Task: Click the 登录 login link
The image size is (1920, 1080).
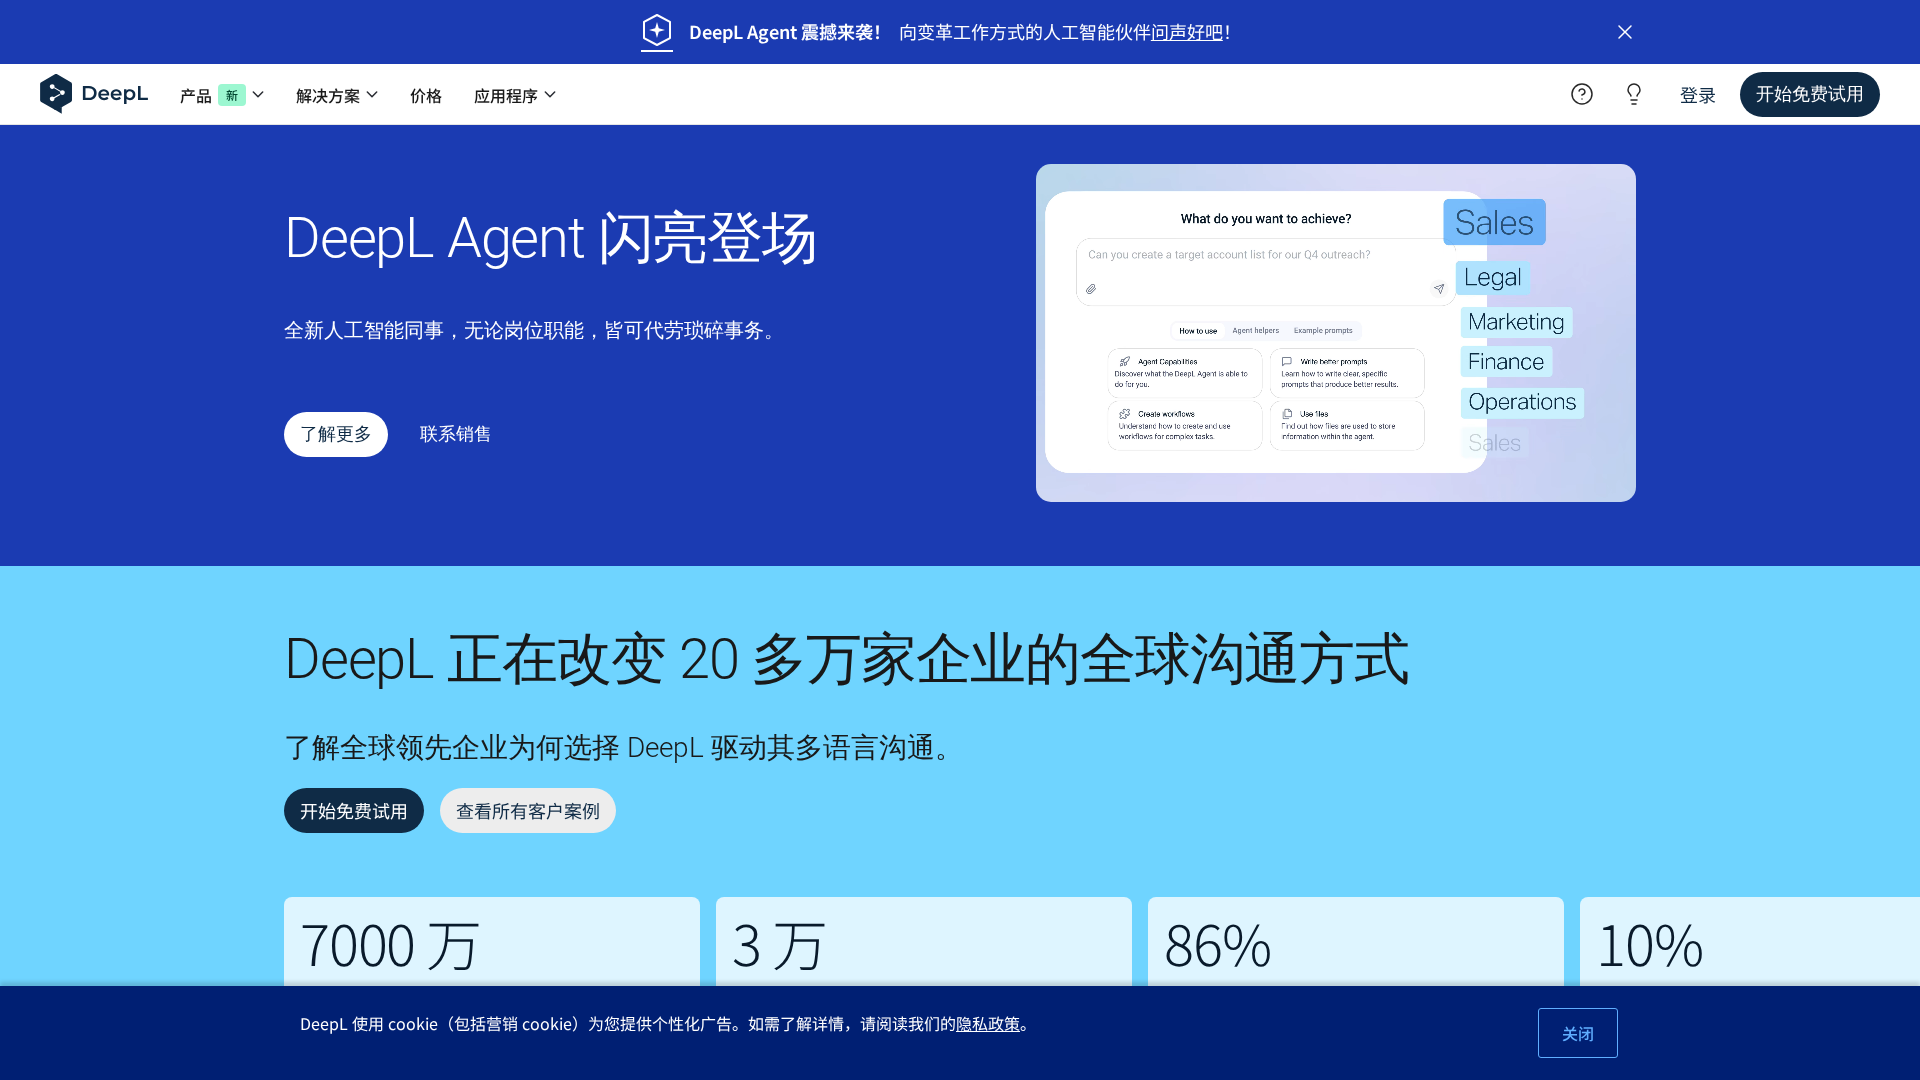Action: pos(1697,95)
